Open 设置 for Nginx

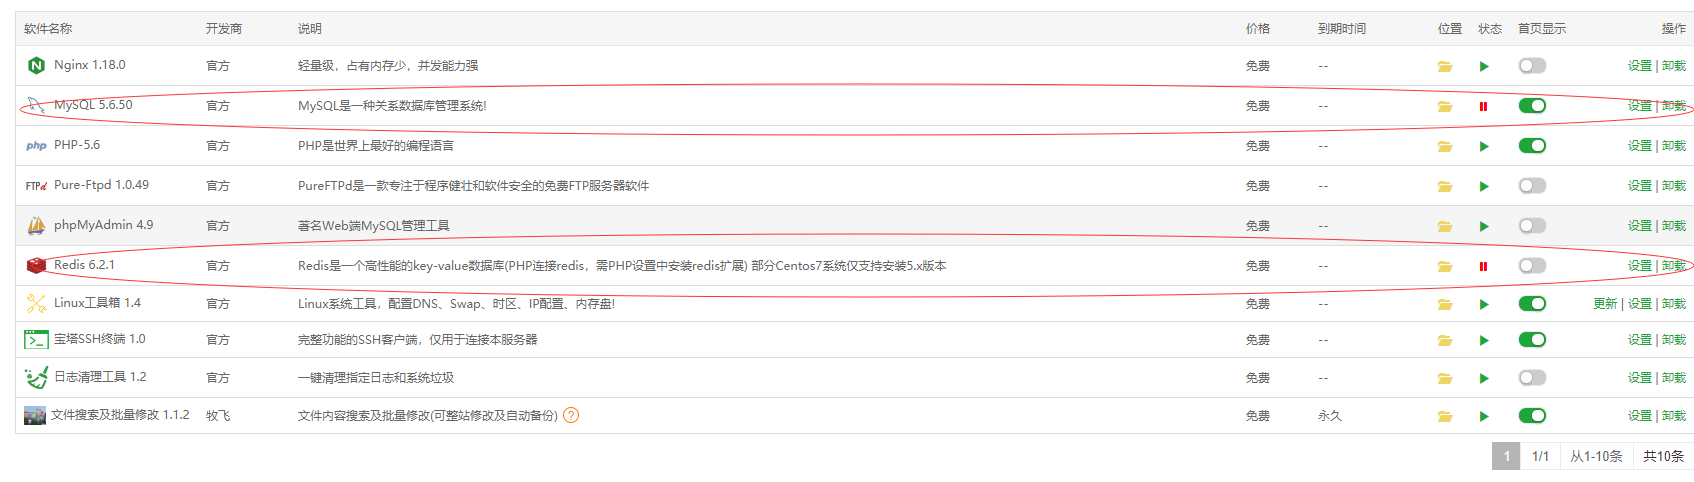[1640, 66]
